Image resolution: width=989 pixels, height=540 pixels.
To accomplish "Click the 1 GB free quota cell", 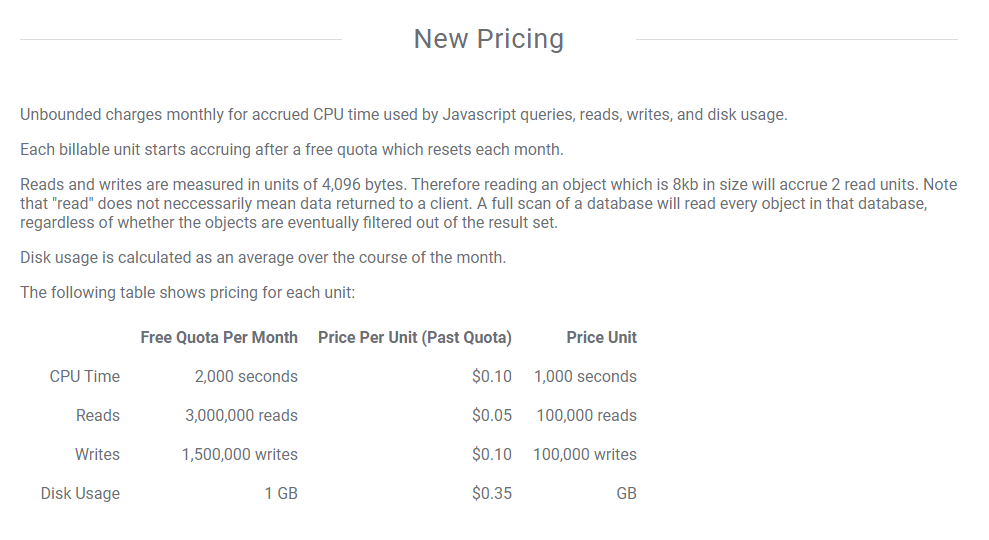I will point(281,493).
